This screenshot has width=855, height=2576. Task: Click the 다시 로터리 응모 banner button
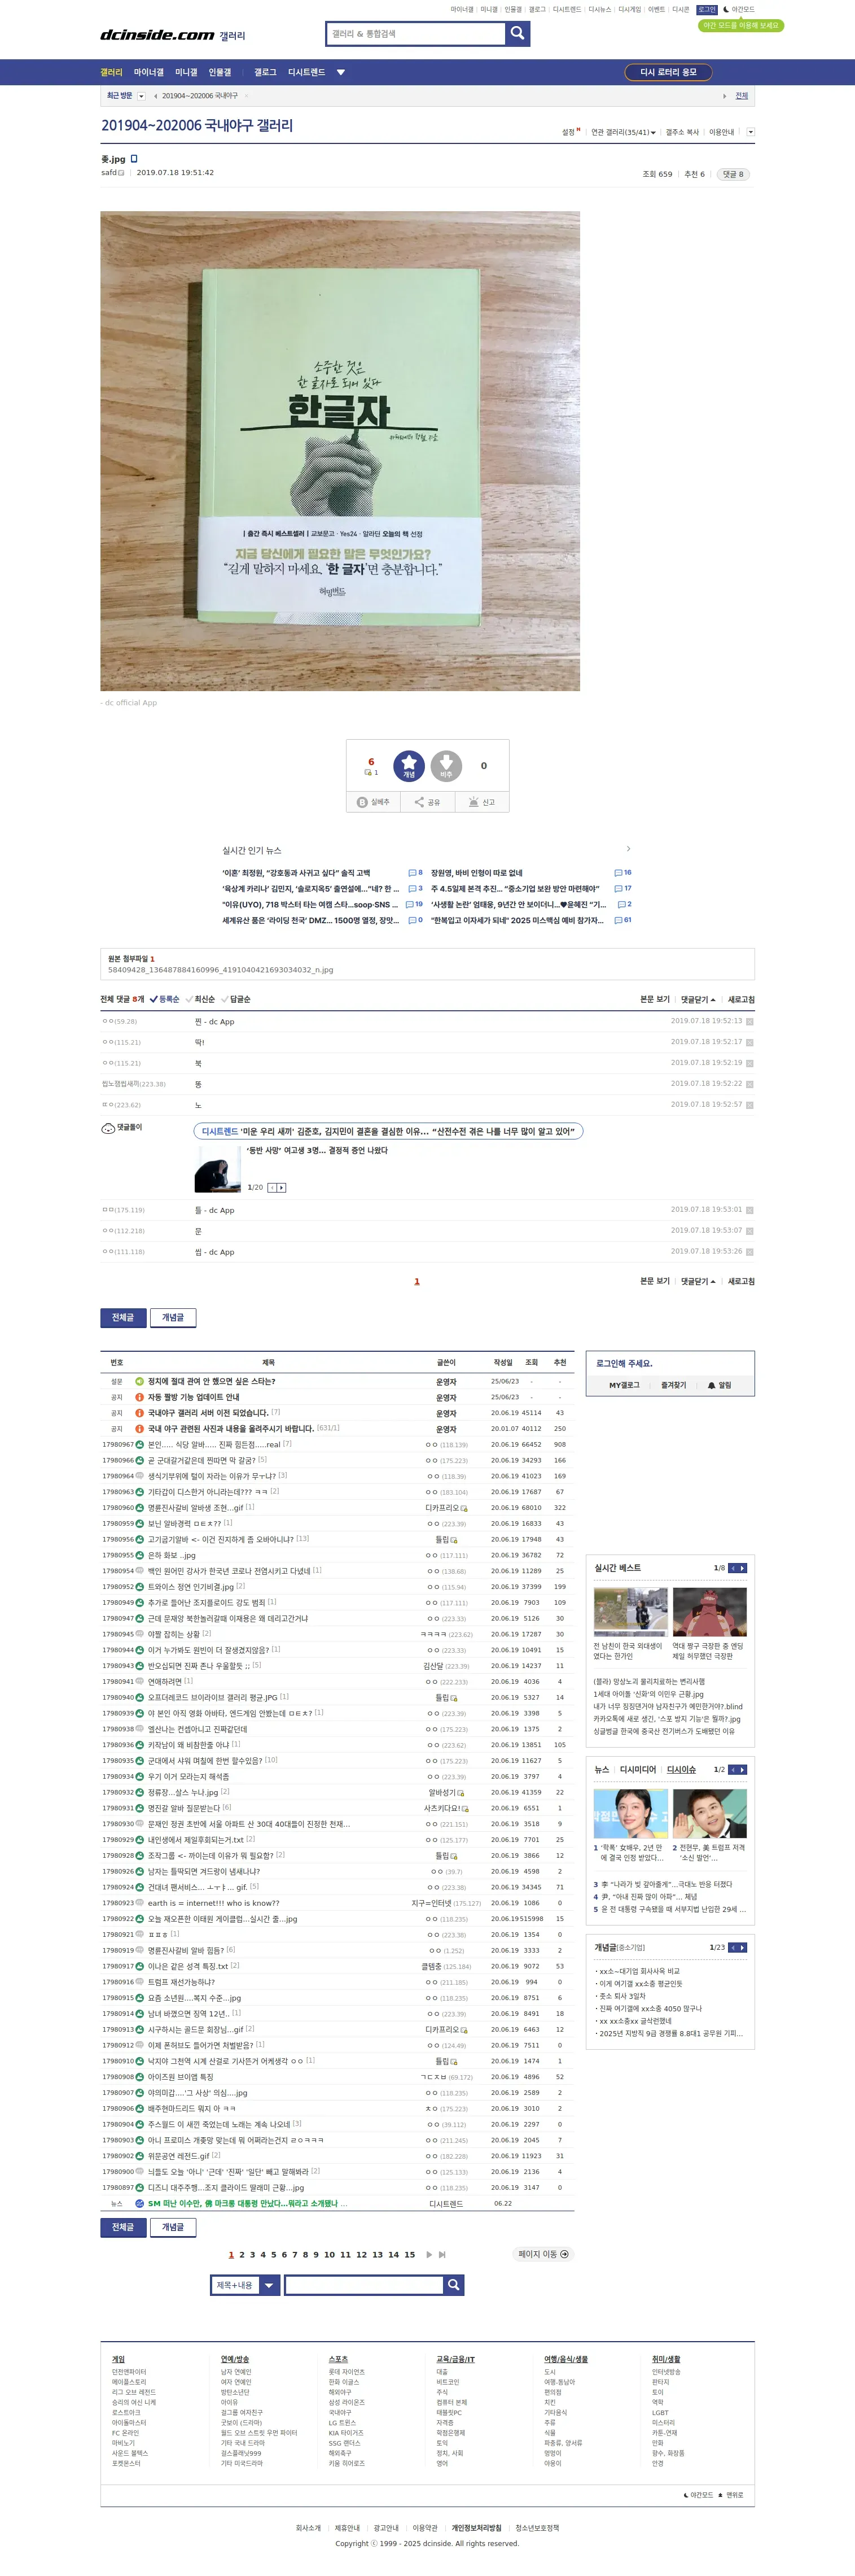tap(668, 72)
